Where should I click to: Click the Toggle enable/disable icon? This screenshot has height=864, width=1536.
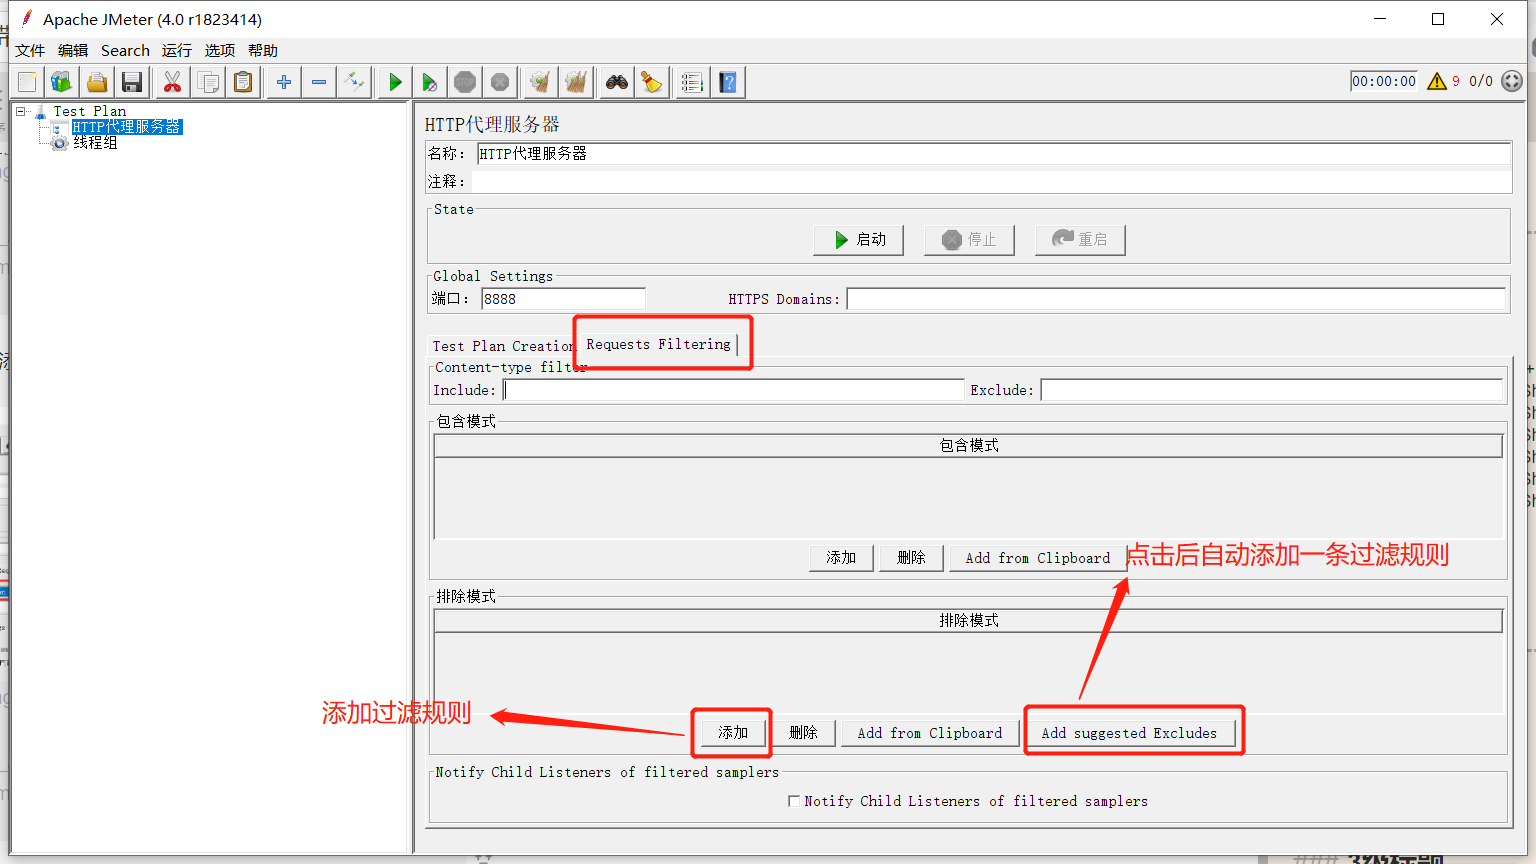coord(354,82)
